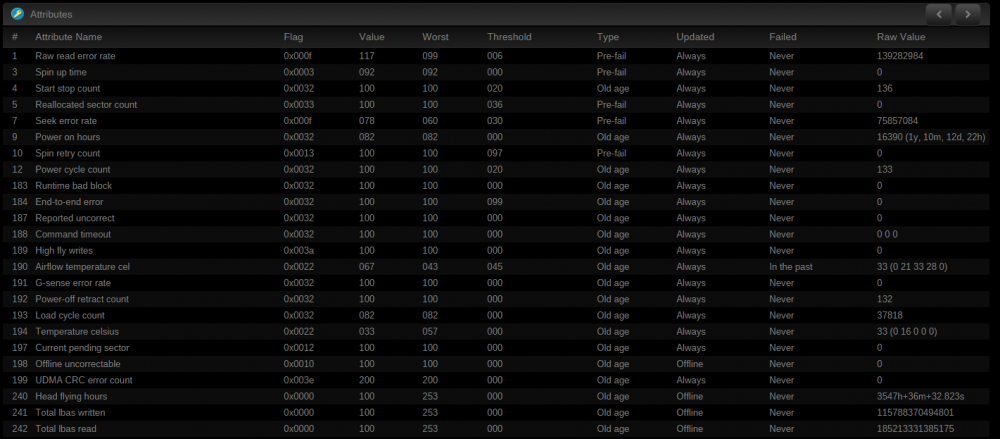The width and height of the screenshot is (1000, 439).
Task: Click the previous arrow button in Attributes header
Action: pos(939,13)
